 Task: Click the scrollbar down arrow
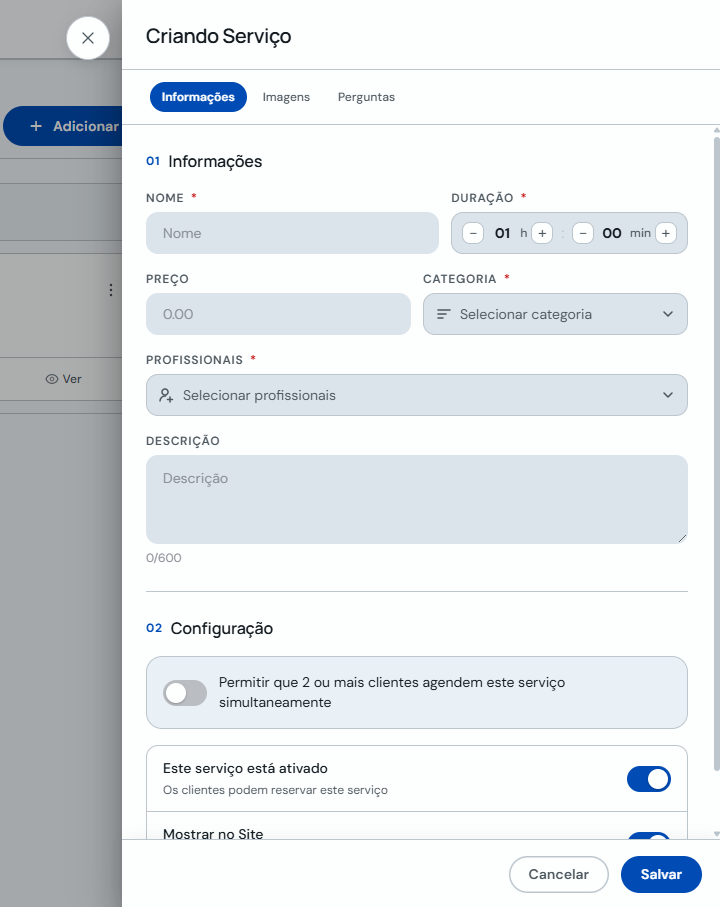717,834
